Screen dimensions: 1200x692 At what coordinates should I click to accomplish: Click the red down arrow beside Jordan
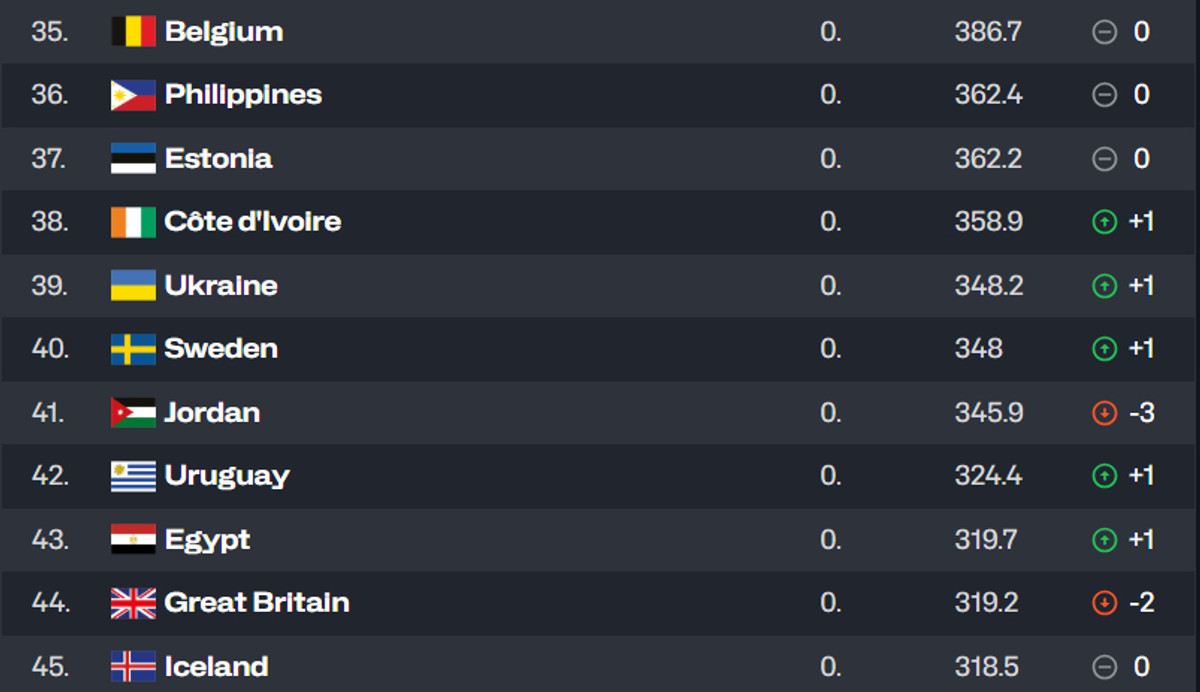coord(1104,413)
